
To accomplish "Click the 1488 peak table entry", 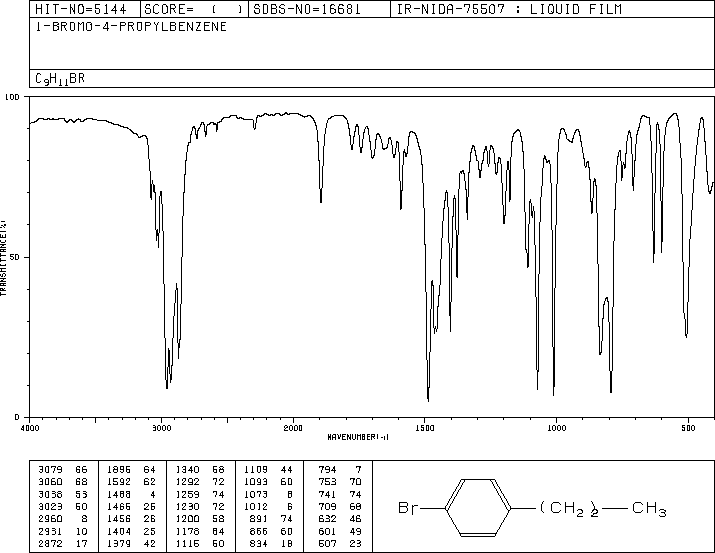I will pyautogui.click(x=119, y=494).
